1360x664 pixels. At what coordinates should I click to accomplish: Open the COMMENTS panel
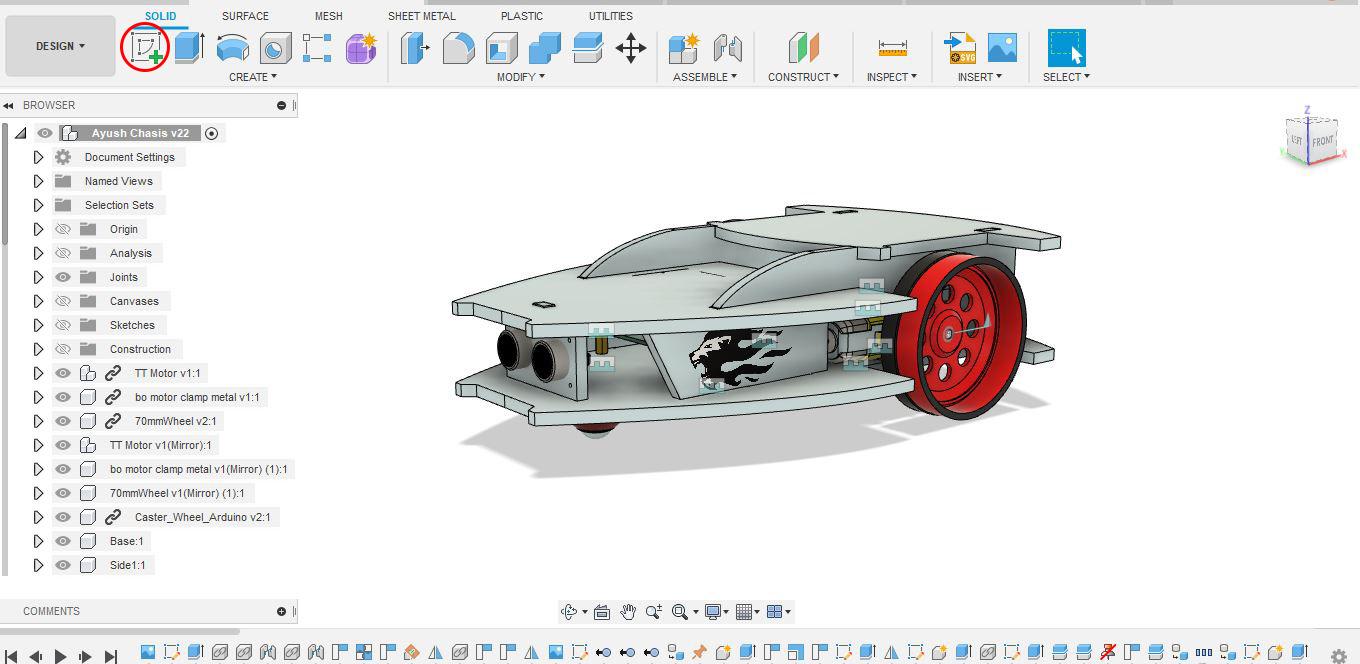pos(51,611)
